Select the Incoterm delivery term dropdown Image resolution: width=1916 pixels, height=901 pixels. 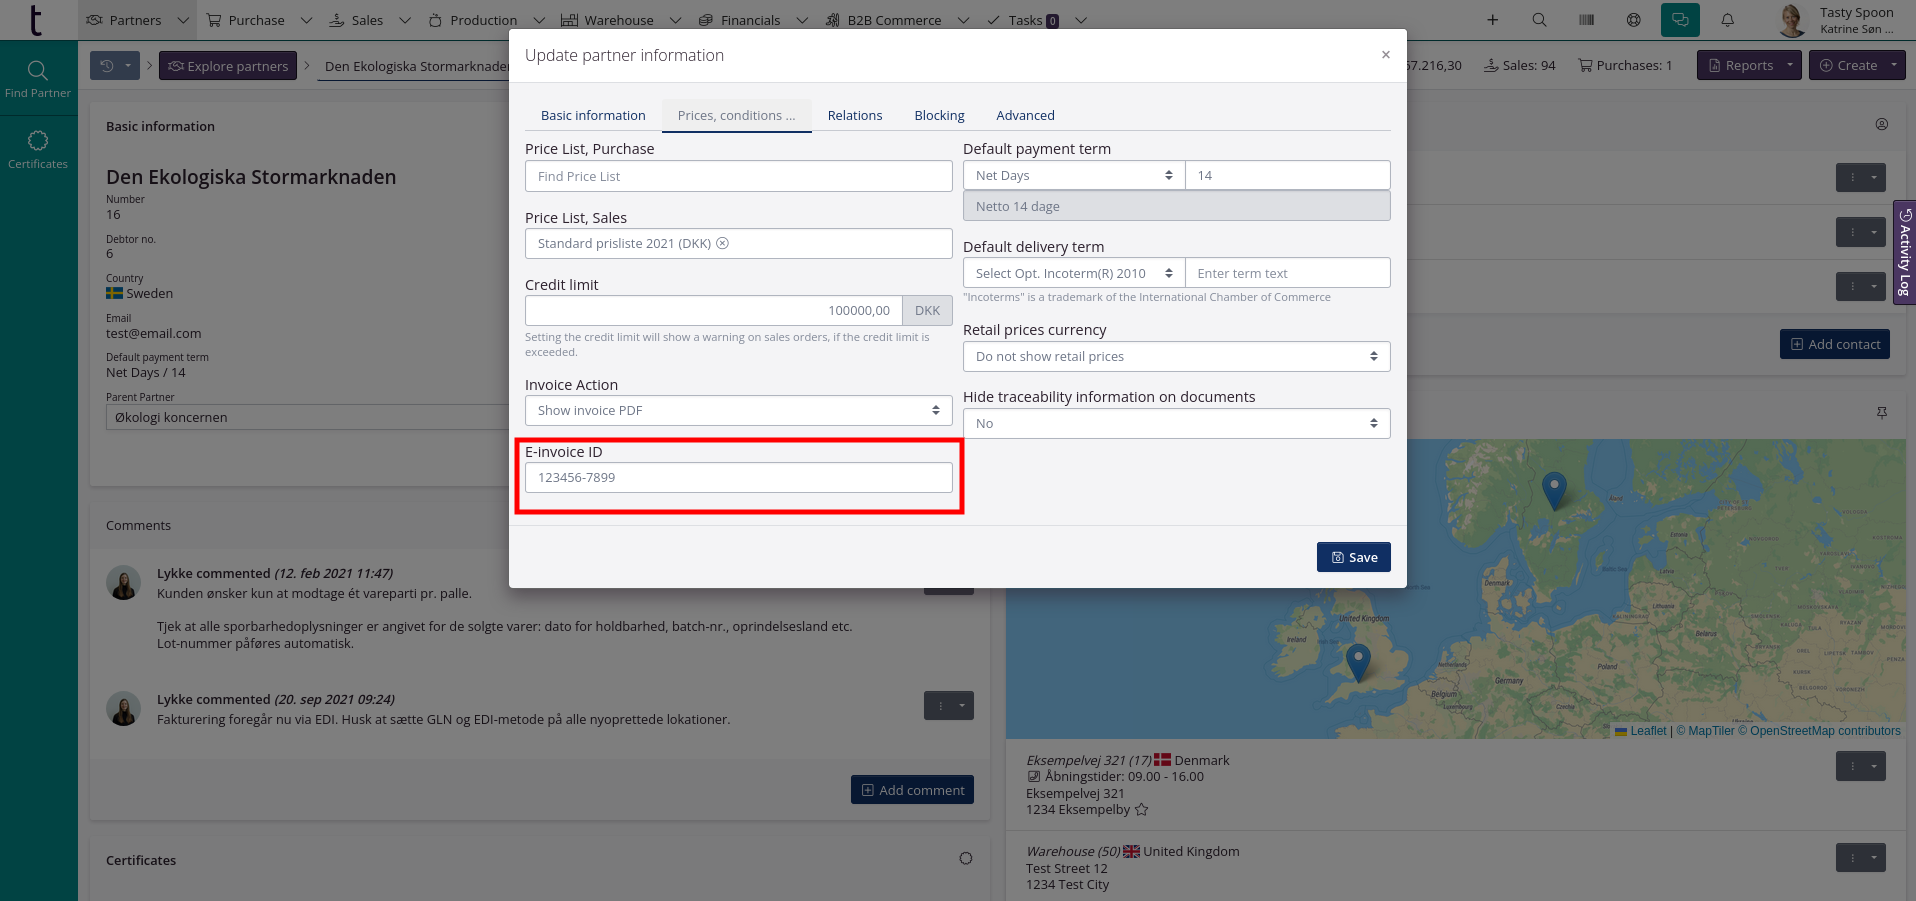(x=1073, y=273)
